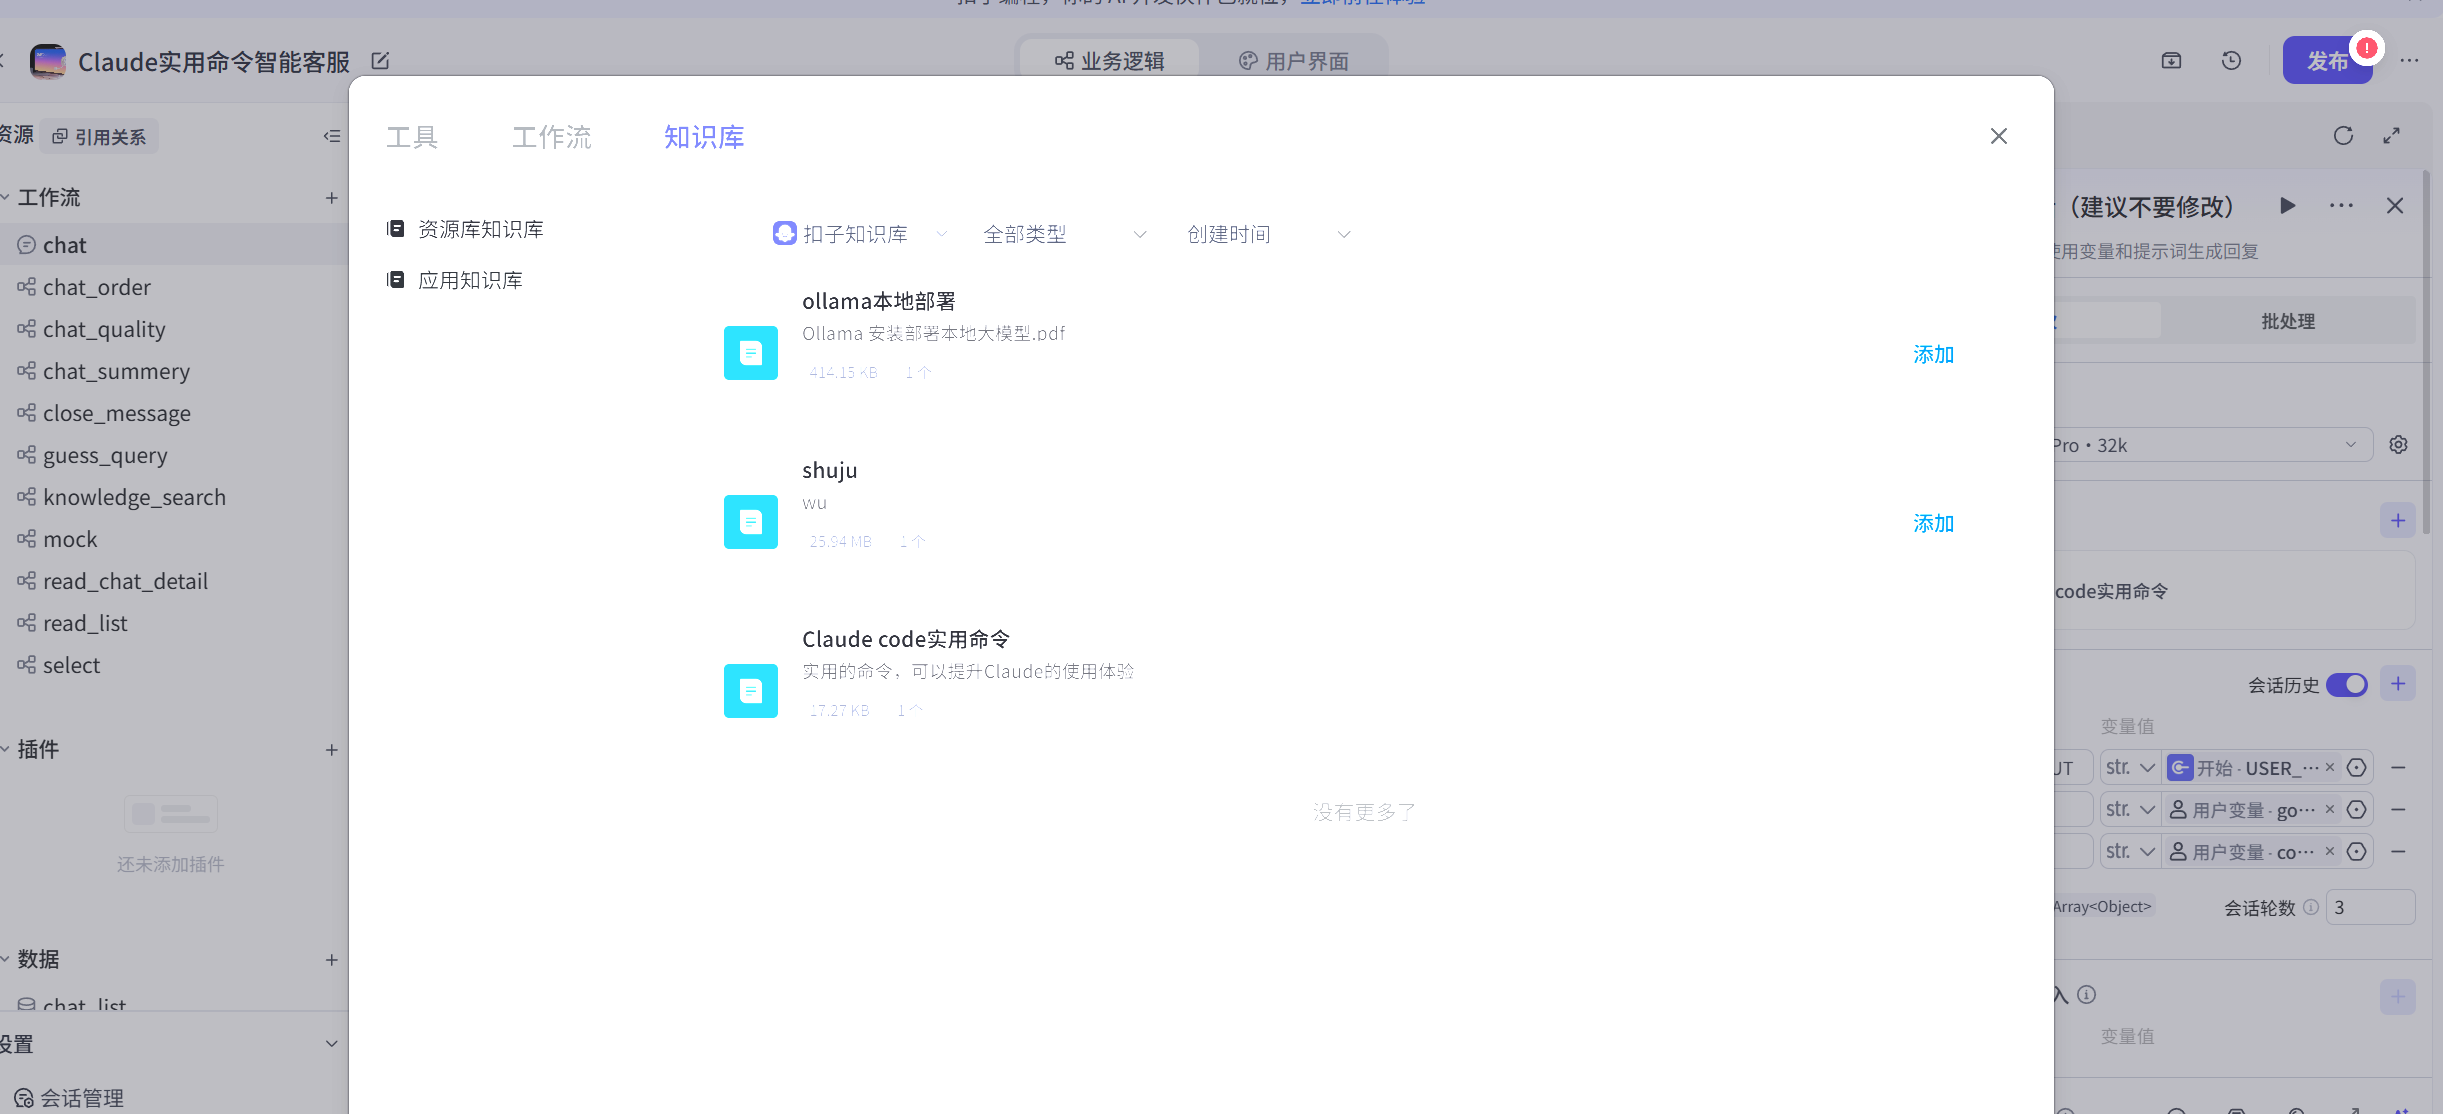Screen dimensions: 2443x1114
Task: Remove the 开始 USER input variable row
Action: click(x=2398, y=768)
